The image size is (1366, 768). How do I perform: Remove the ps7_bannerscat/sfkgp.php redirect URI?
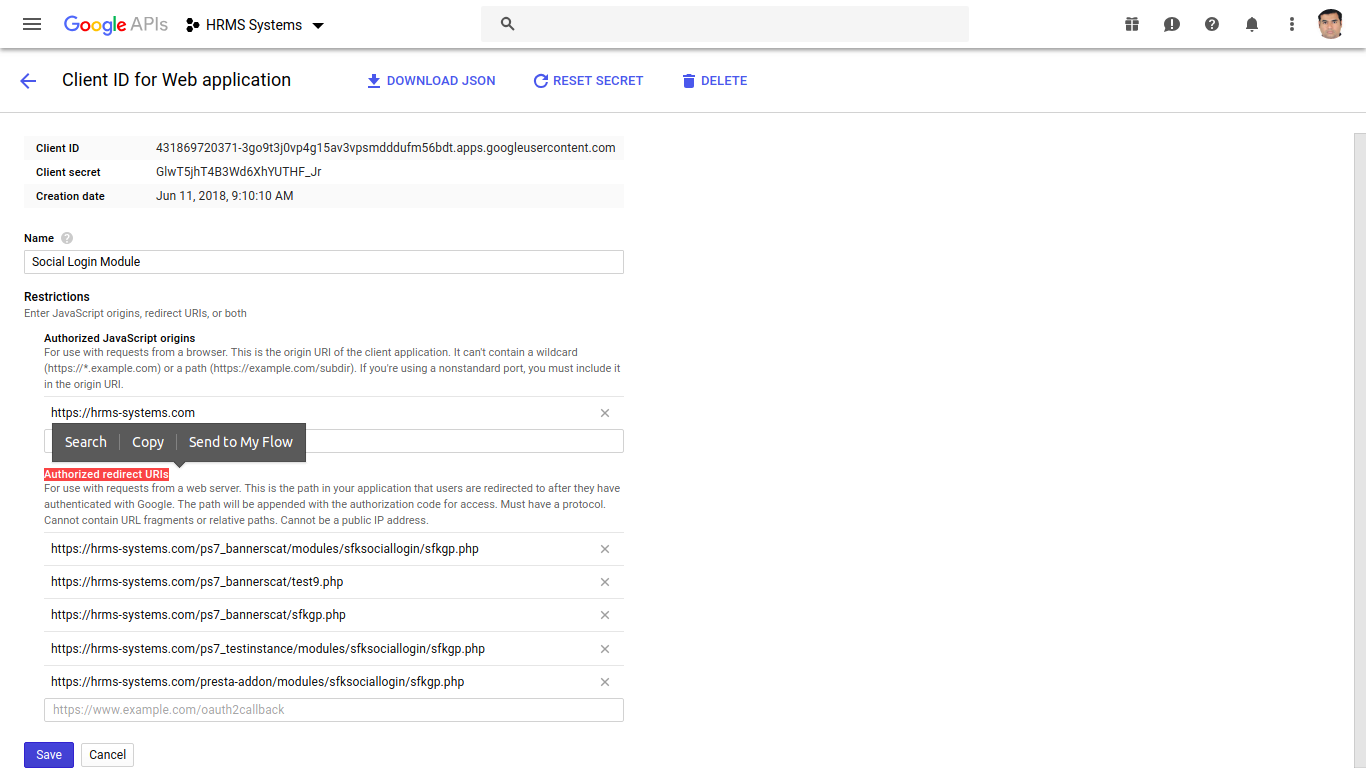(605, 615)
